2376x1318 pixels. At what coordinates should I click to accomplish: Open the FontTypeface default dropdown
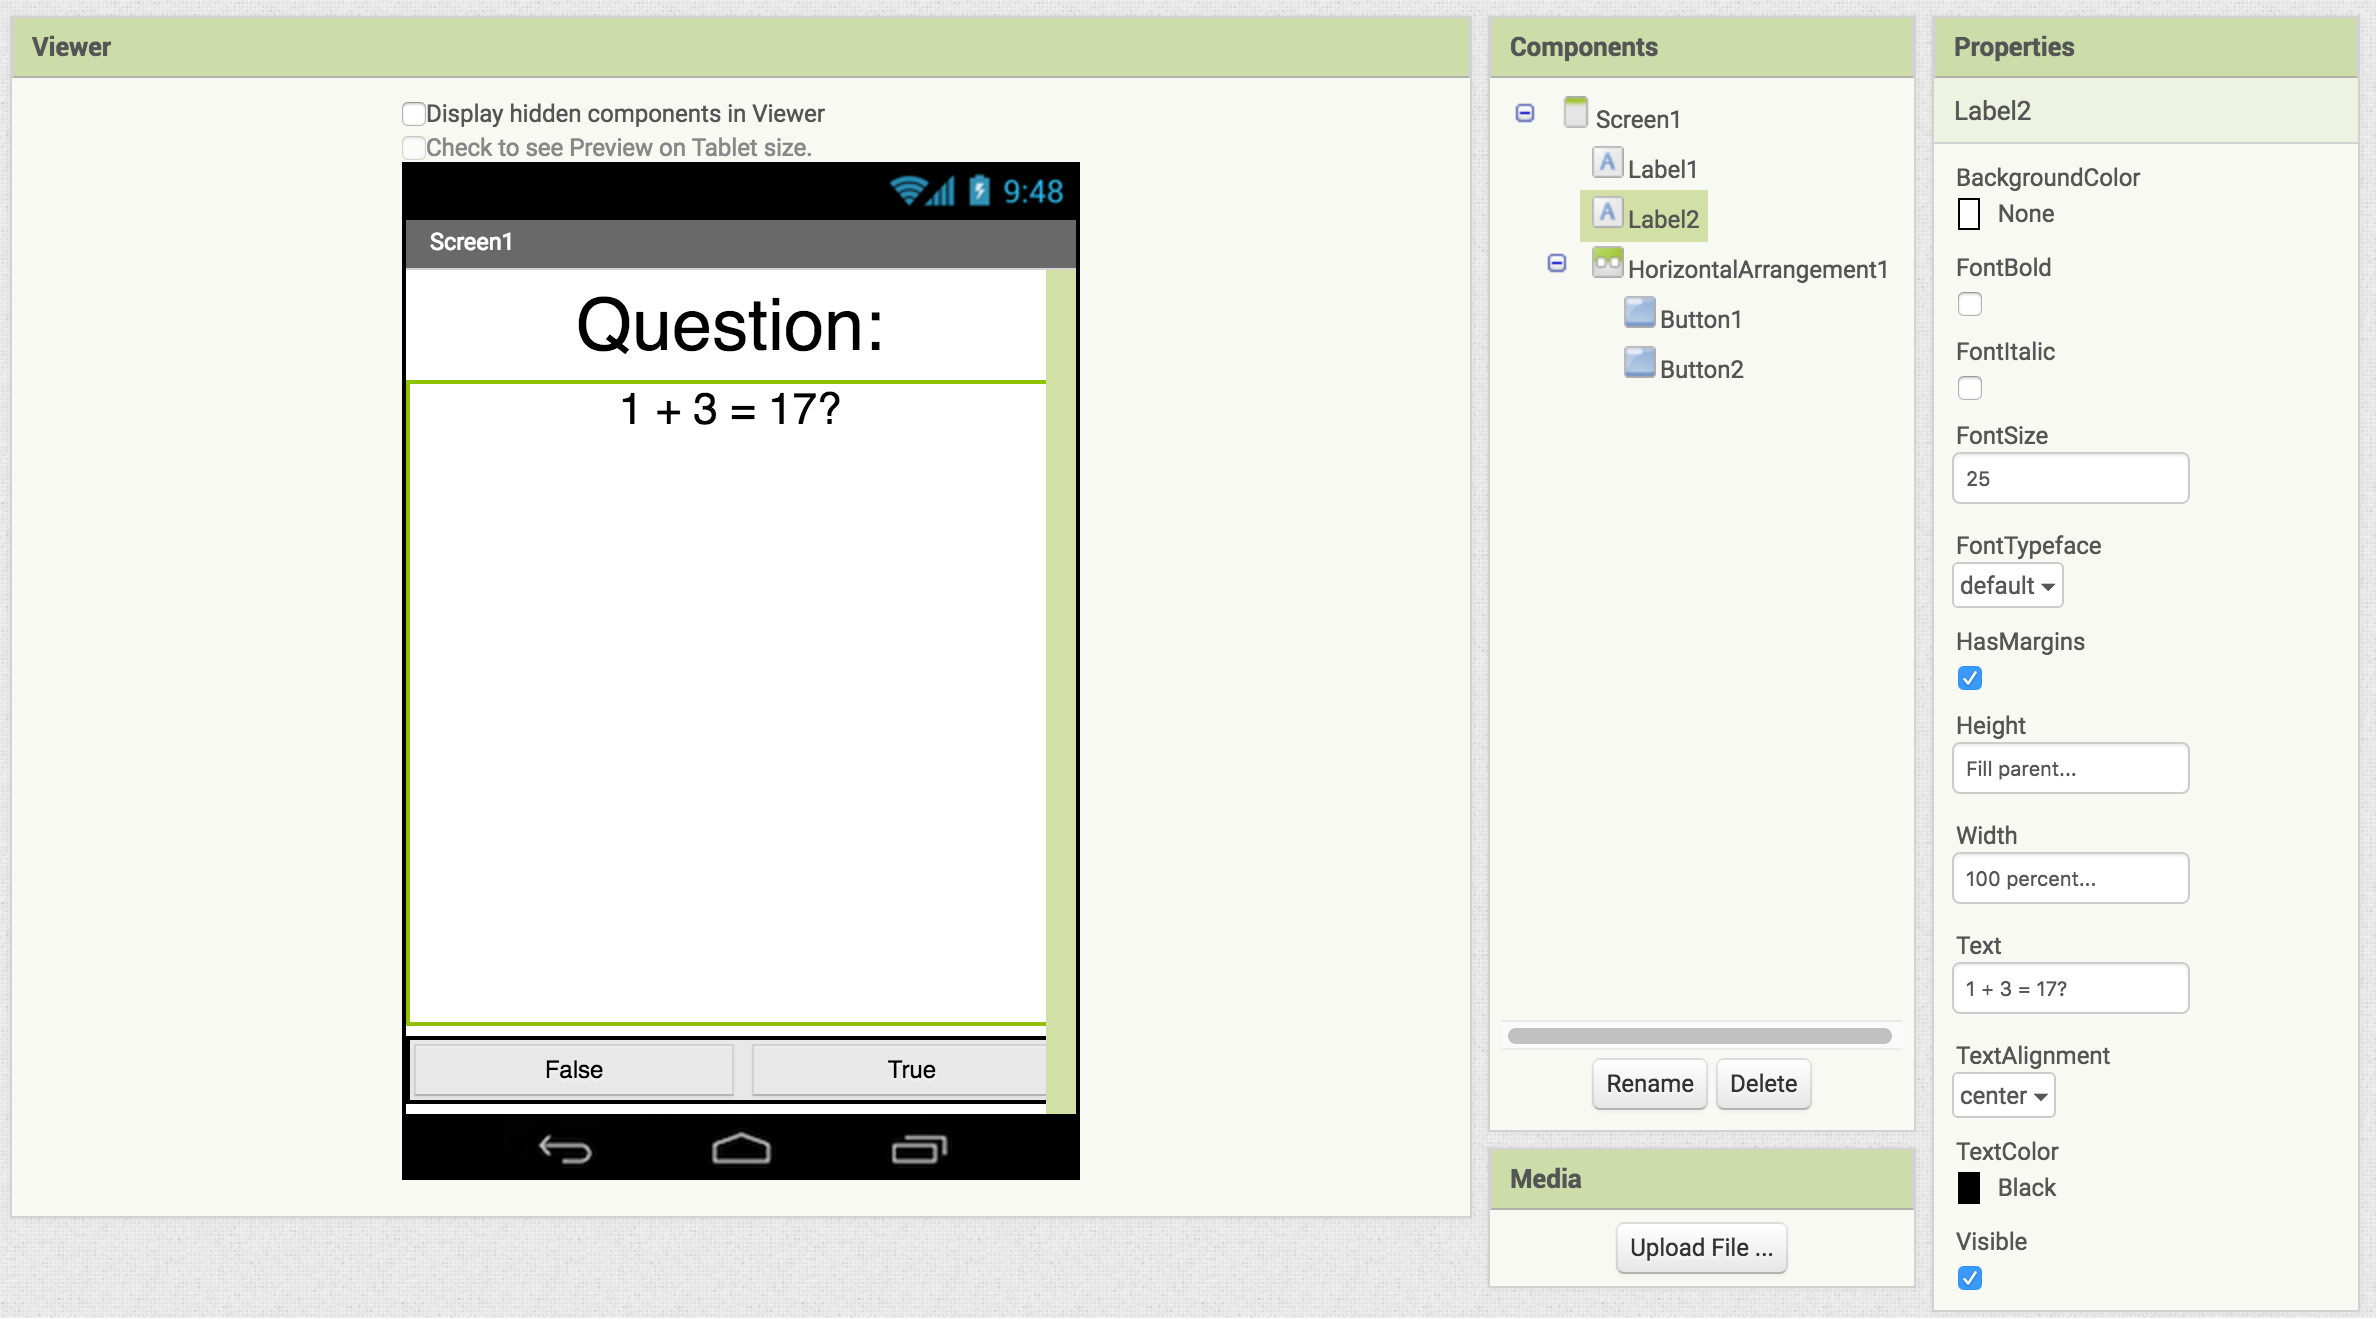(x=2006, y=586)
